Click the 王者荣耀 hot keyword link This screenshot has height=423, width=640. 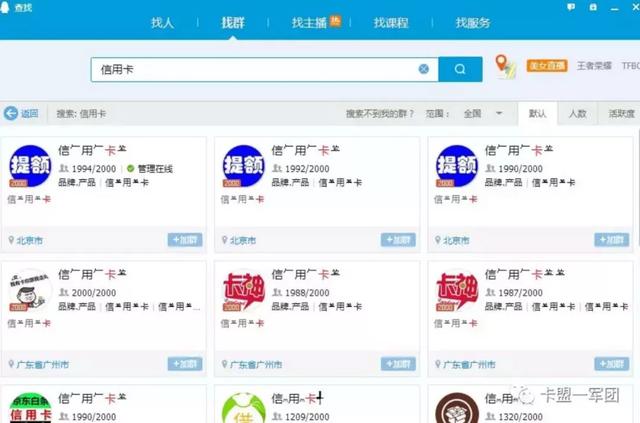(x=594, y=66)
